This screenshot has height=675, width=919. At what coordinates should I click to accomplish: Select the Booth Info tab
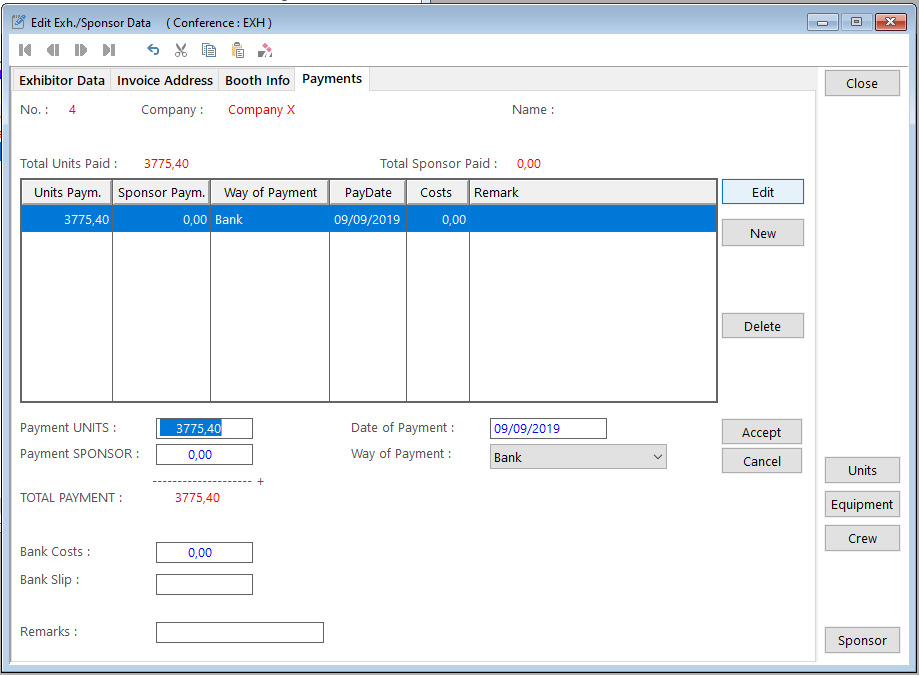(x=257, y=80)
